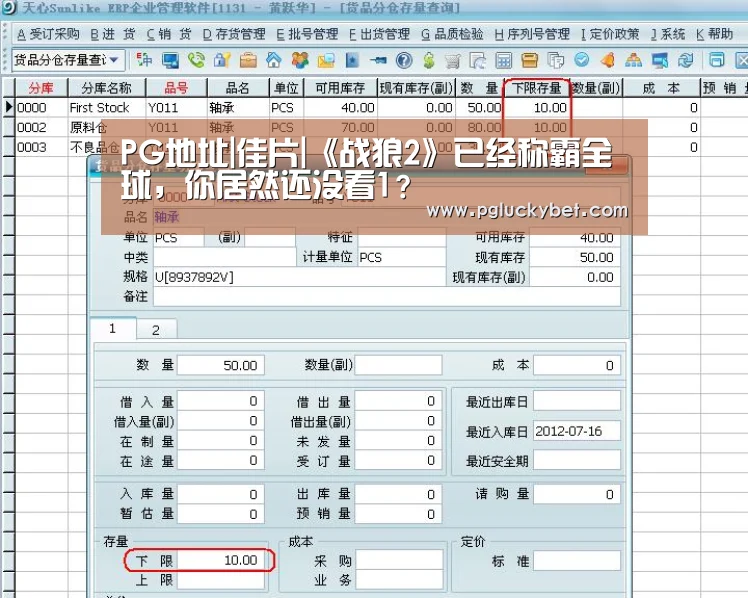Viewport: 748px width, 598px height.
Task: Click the 下限存量 column header
Action: [537, 88]
